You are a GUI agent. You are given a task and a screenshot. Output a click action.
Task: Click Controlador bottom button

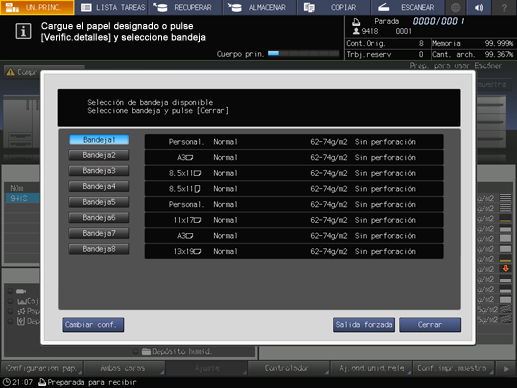tap(289, 368)
